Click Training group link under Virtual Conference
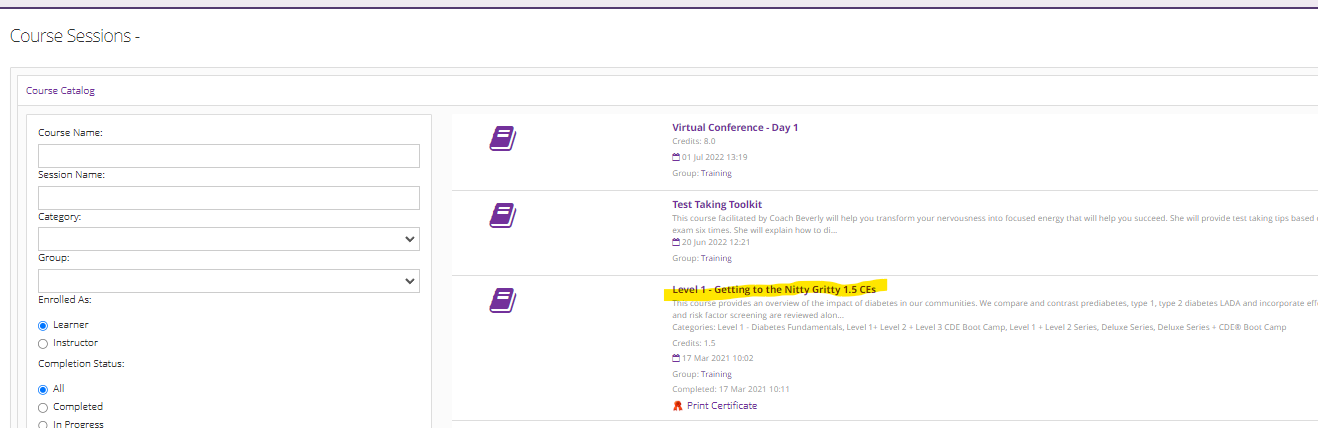The width and height of the screenshot is (1318, 428). pyautogui.click(x=715, y=173)
